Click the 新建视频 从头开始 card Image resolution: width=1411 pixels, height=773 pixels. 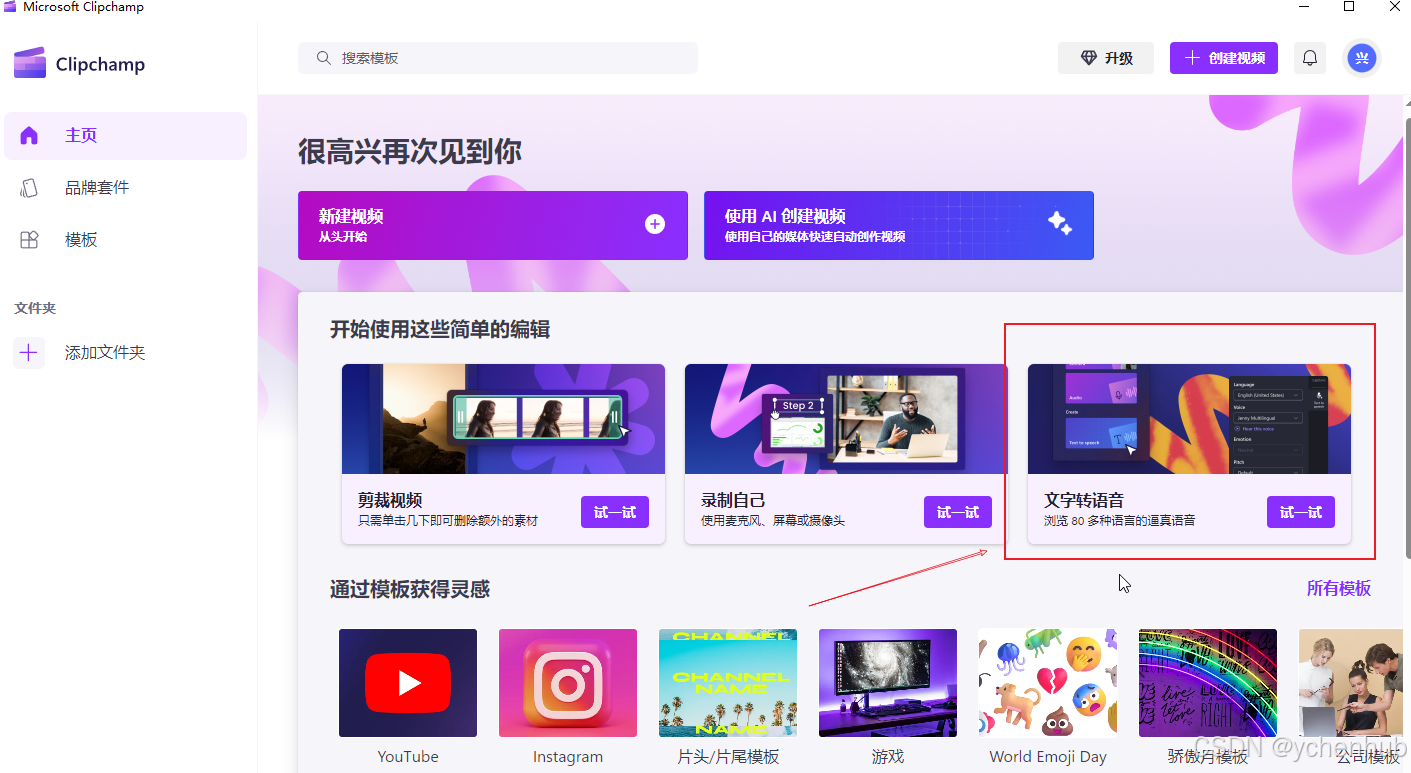(x=493, y=225)
